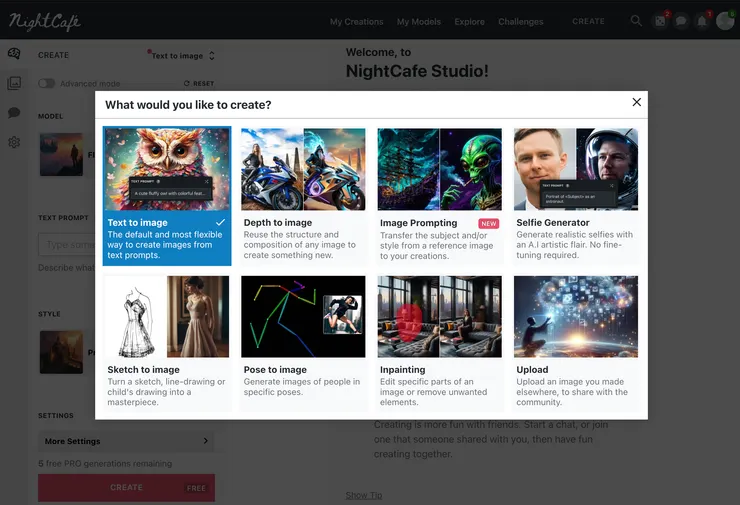Viewport: 740px width, 505px height.
Task: Click the living room inpainting thumbnail
Action: click(439, 317)
